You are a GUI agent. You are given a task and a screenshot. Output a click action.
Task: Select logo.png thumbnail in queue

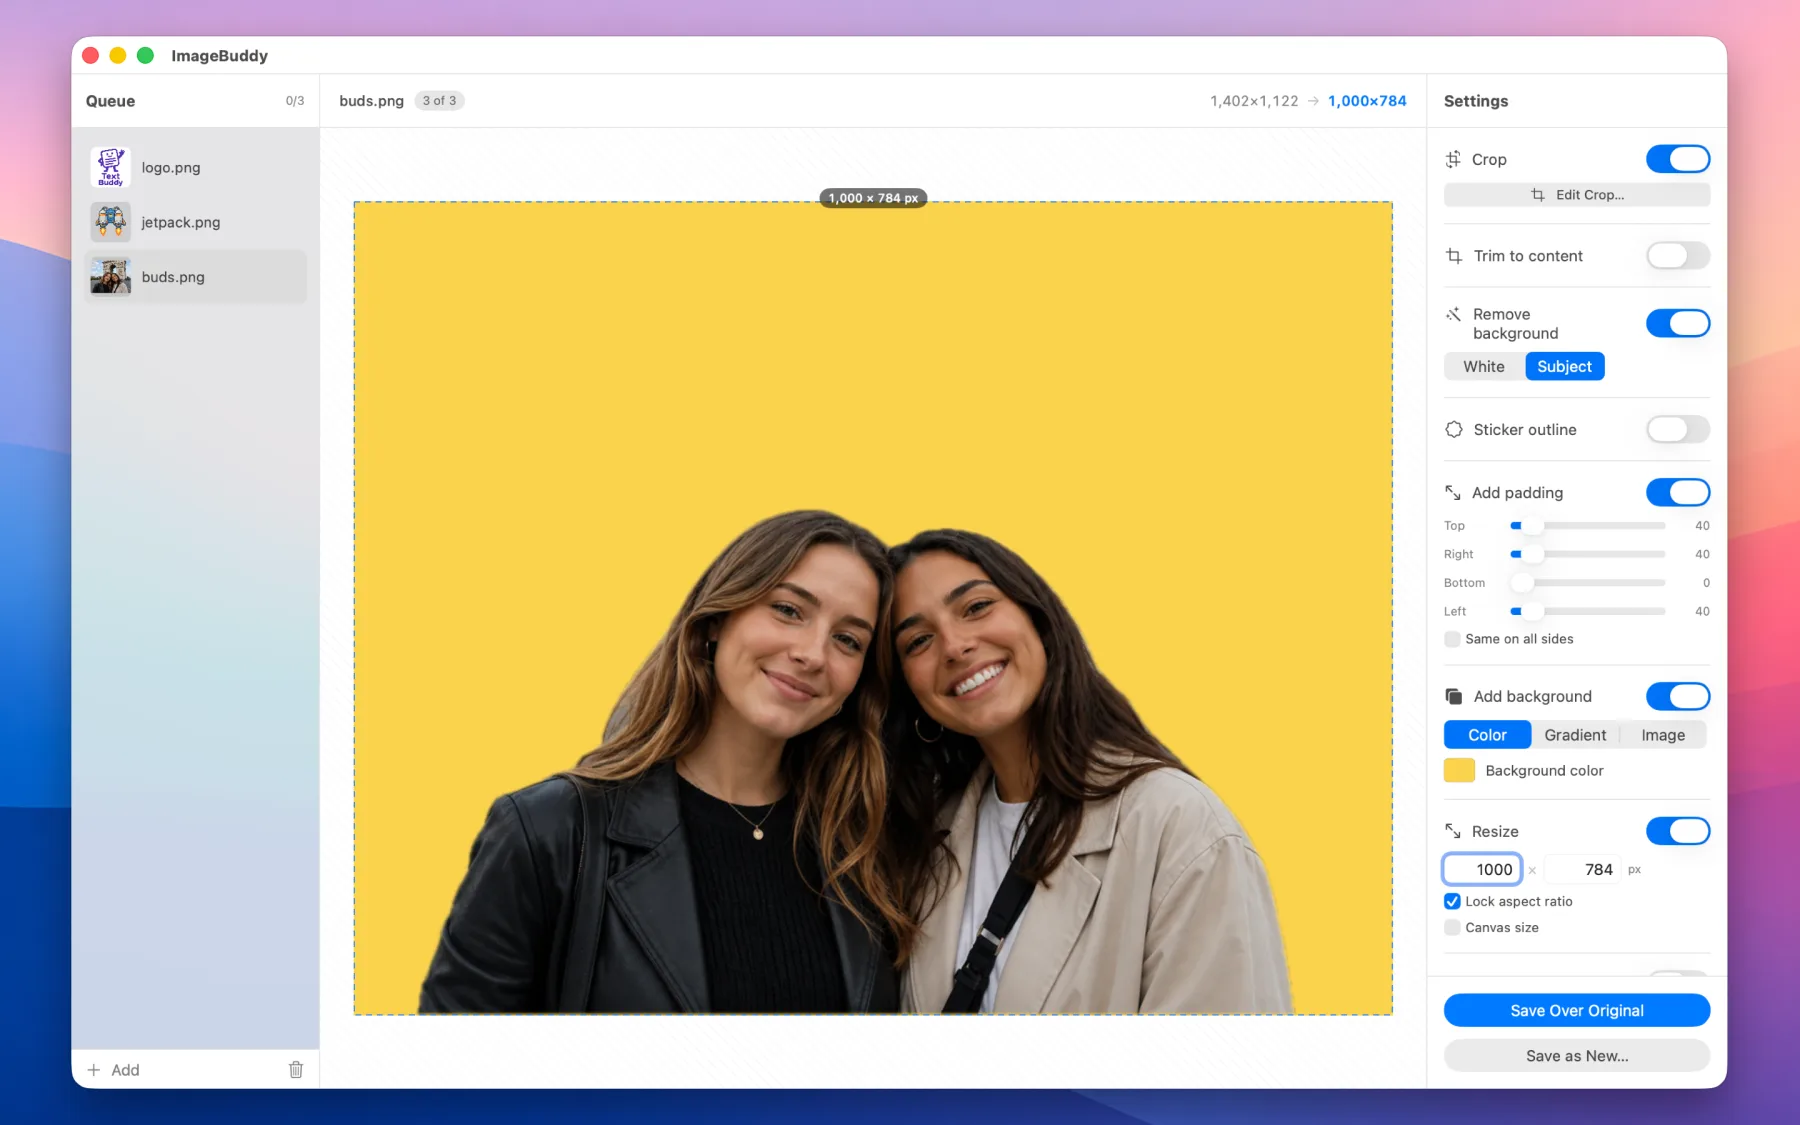pyautogui.click(x=110, y=167)
